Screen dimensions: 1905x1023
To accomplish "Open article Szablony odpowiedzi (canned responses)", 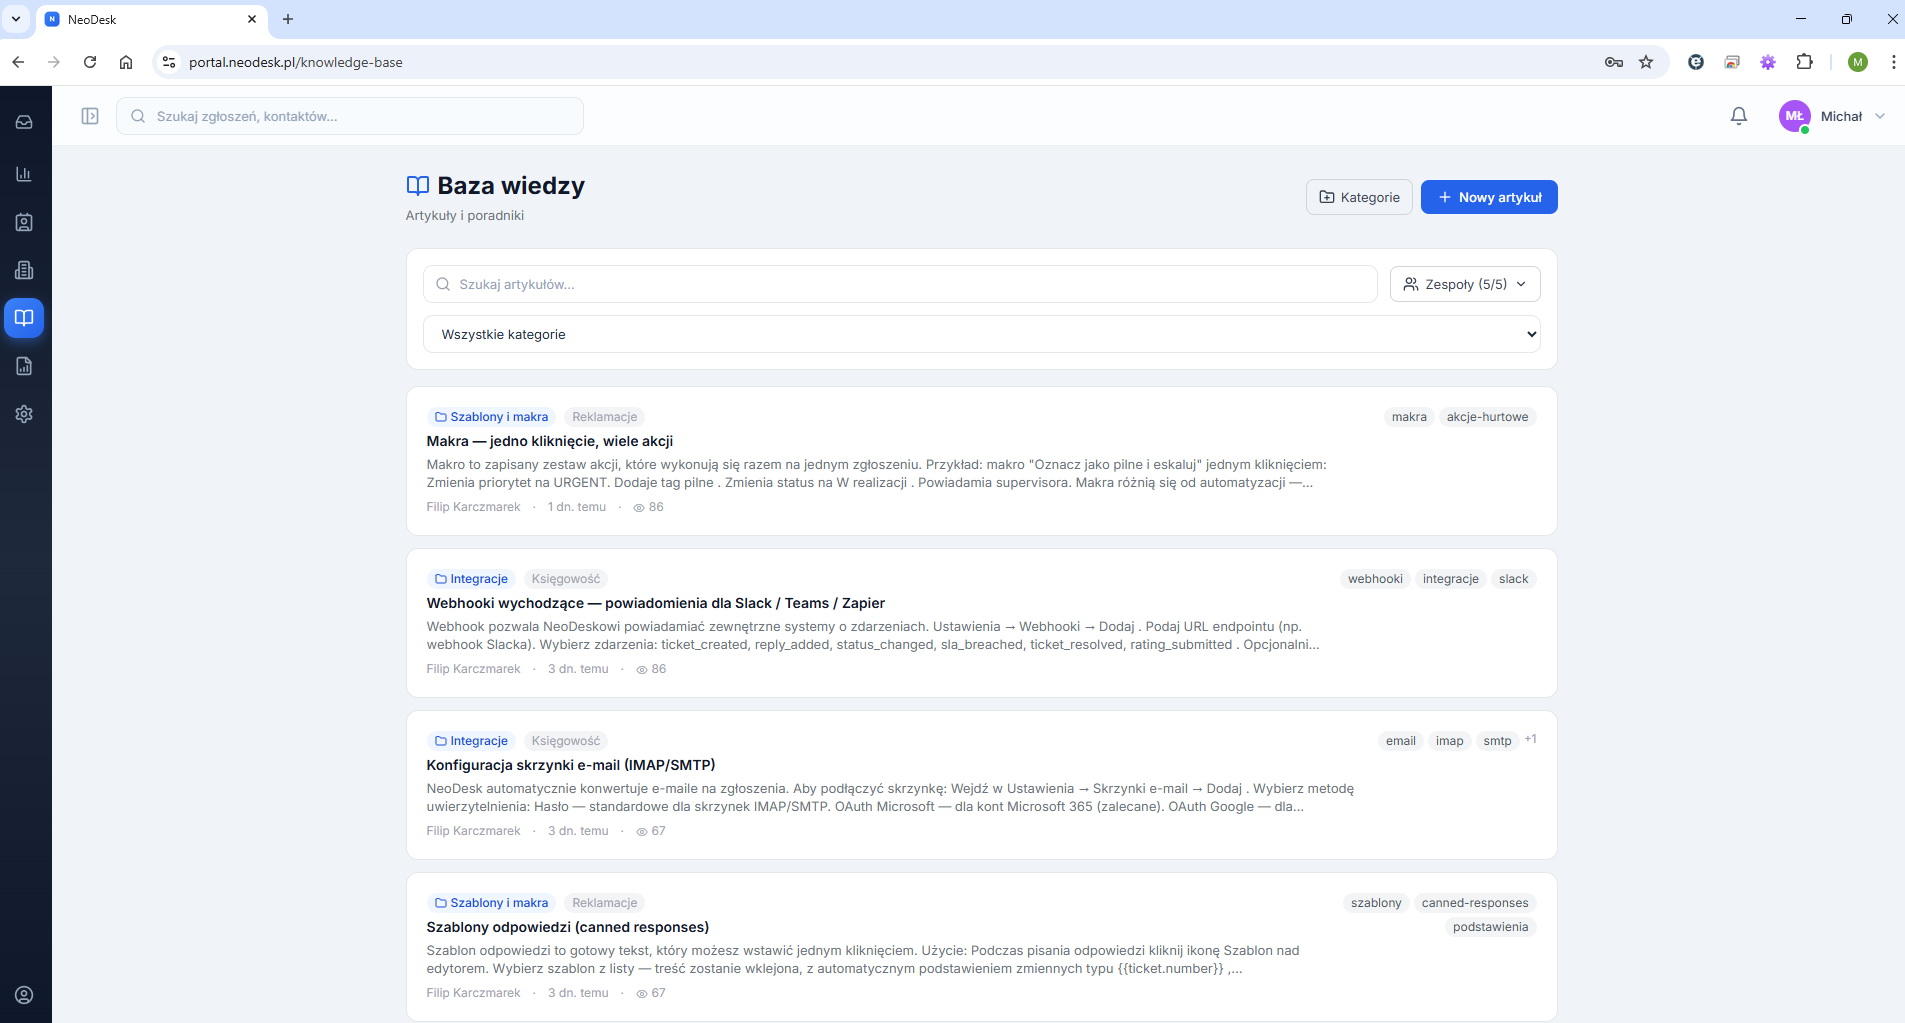I will [x=568, y=927].
